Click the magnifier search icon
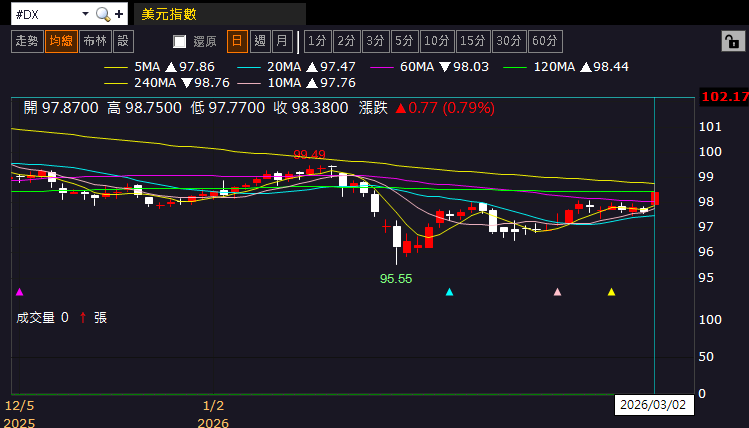Screen dimensions: 749x428 [103, 14]
